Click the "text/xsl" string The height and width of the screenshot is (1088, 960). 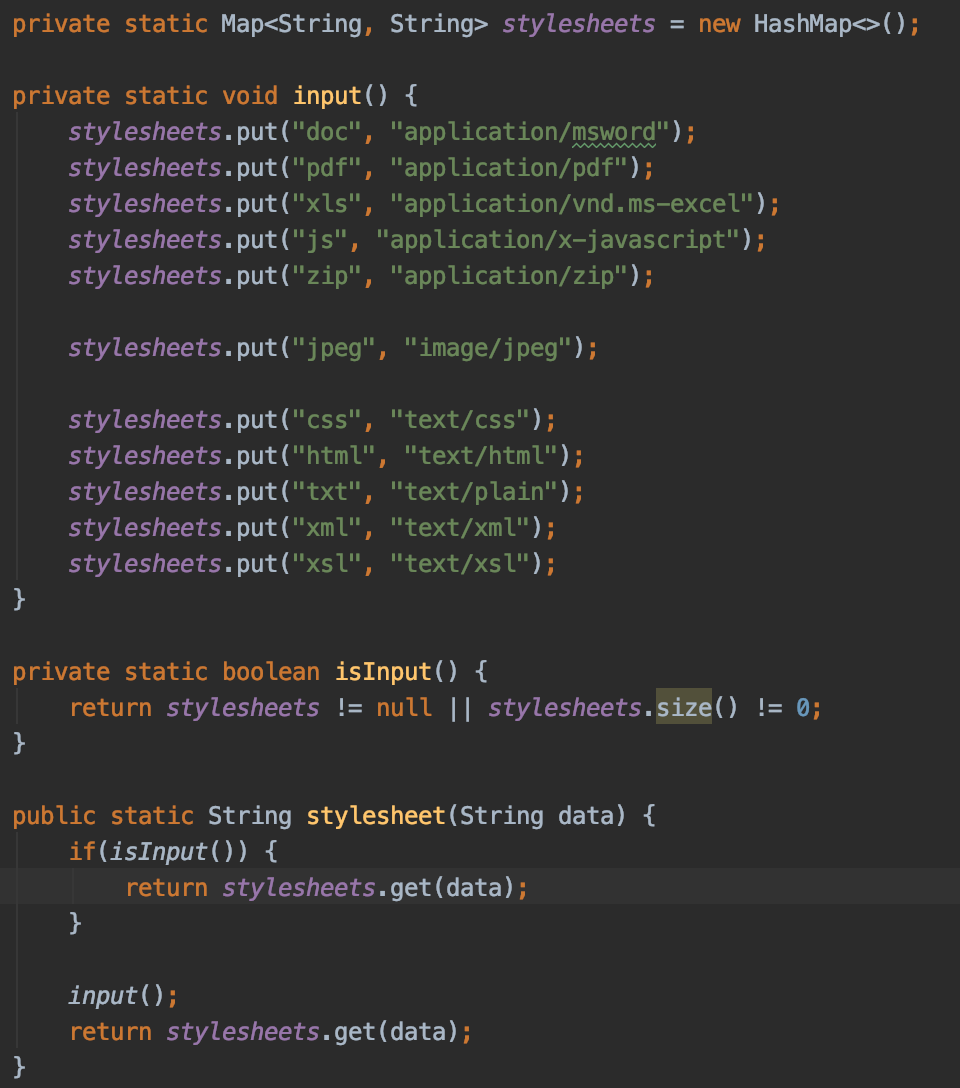click(x=461, y=564)
